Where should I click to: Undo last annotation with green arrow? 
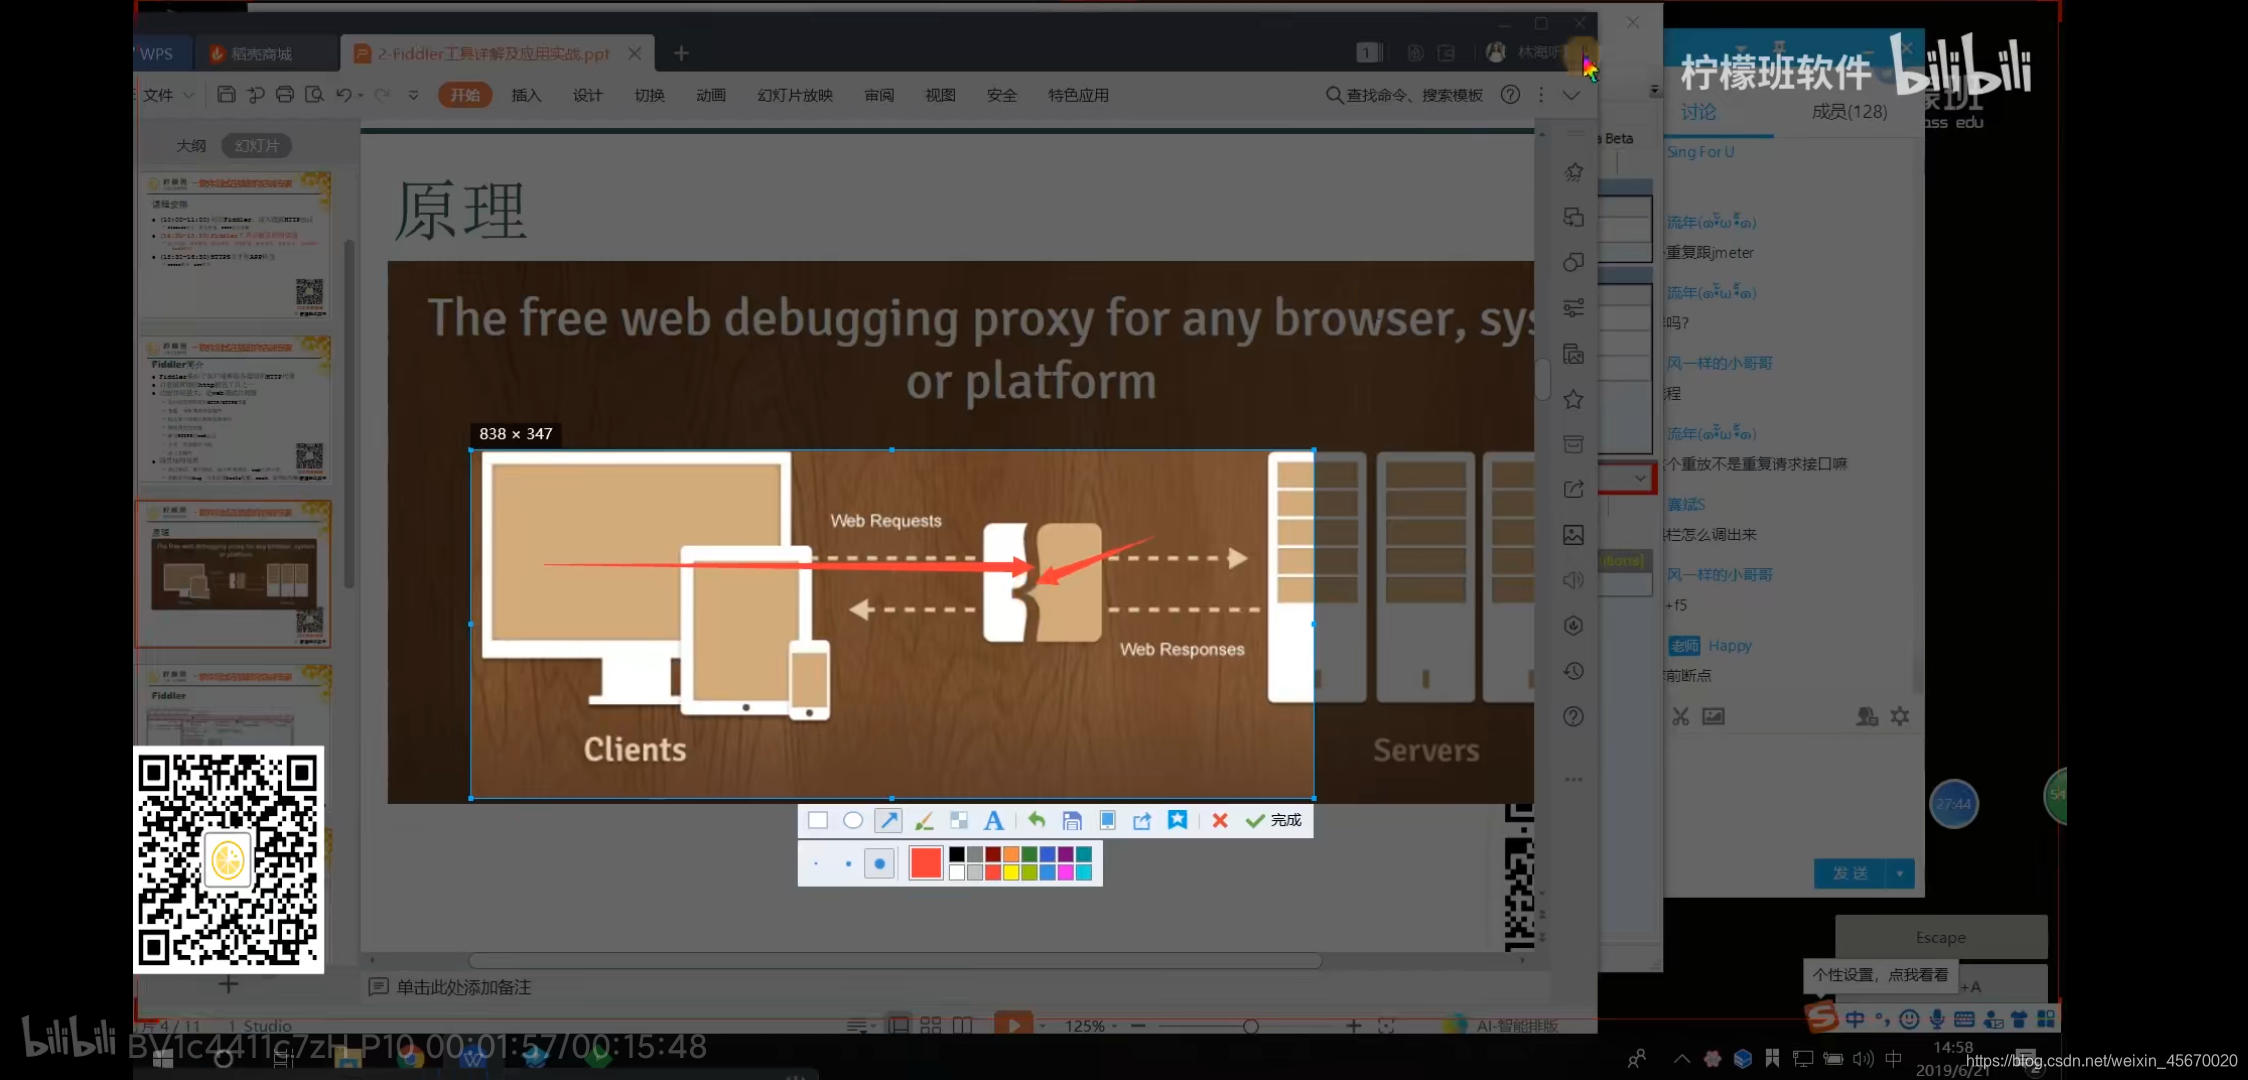pos(1036,821)
